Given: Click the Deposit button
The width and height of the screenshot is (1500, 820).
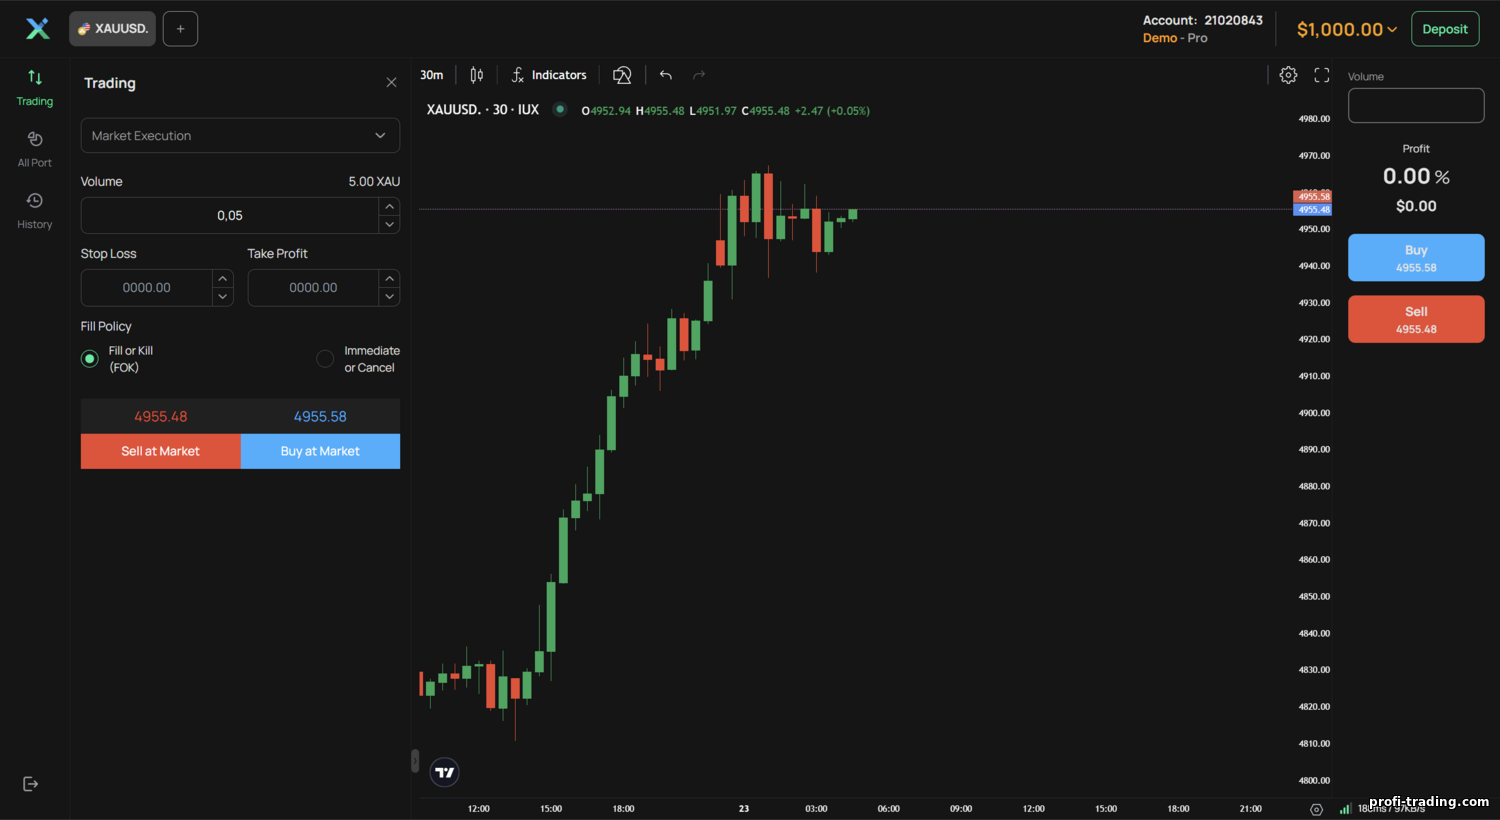Looking at the screenshot, I should (x=1444, y=29).
